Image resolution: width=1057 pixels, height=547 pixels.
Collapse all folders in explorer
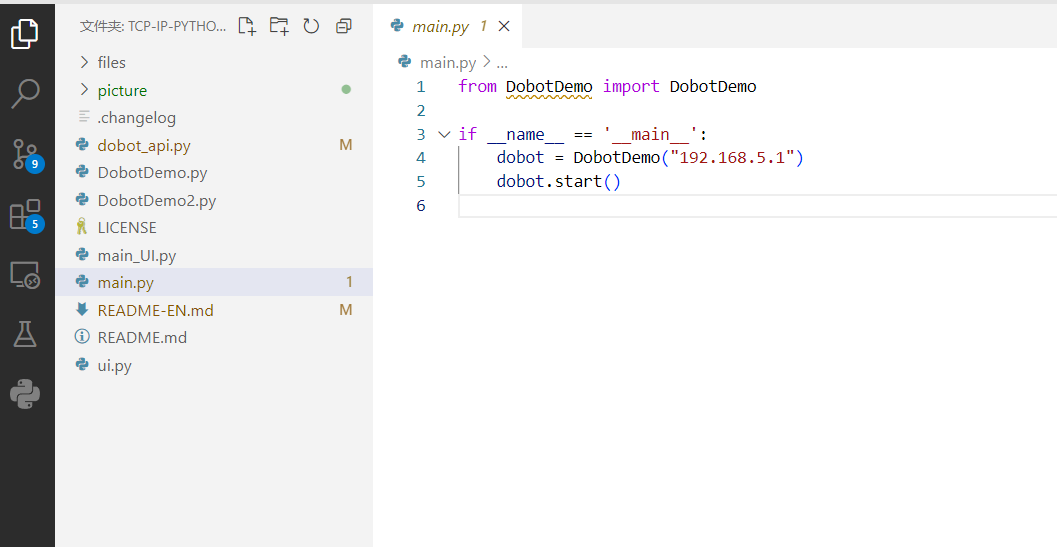point(344,26)
